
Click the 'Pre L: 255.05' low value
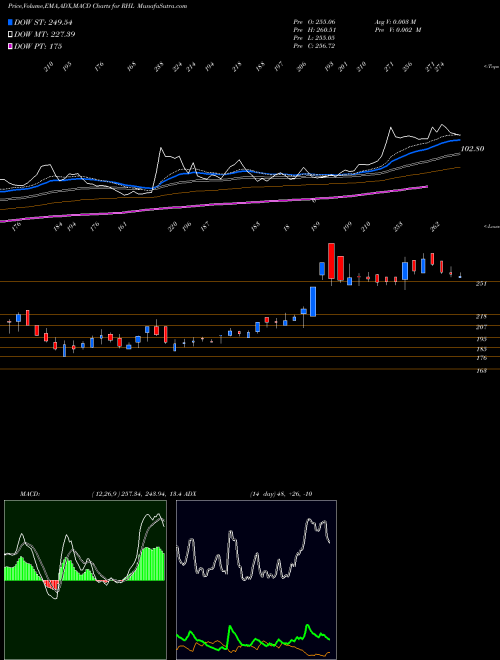coord(314,38)
